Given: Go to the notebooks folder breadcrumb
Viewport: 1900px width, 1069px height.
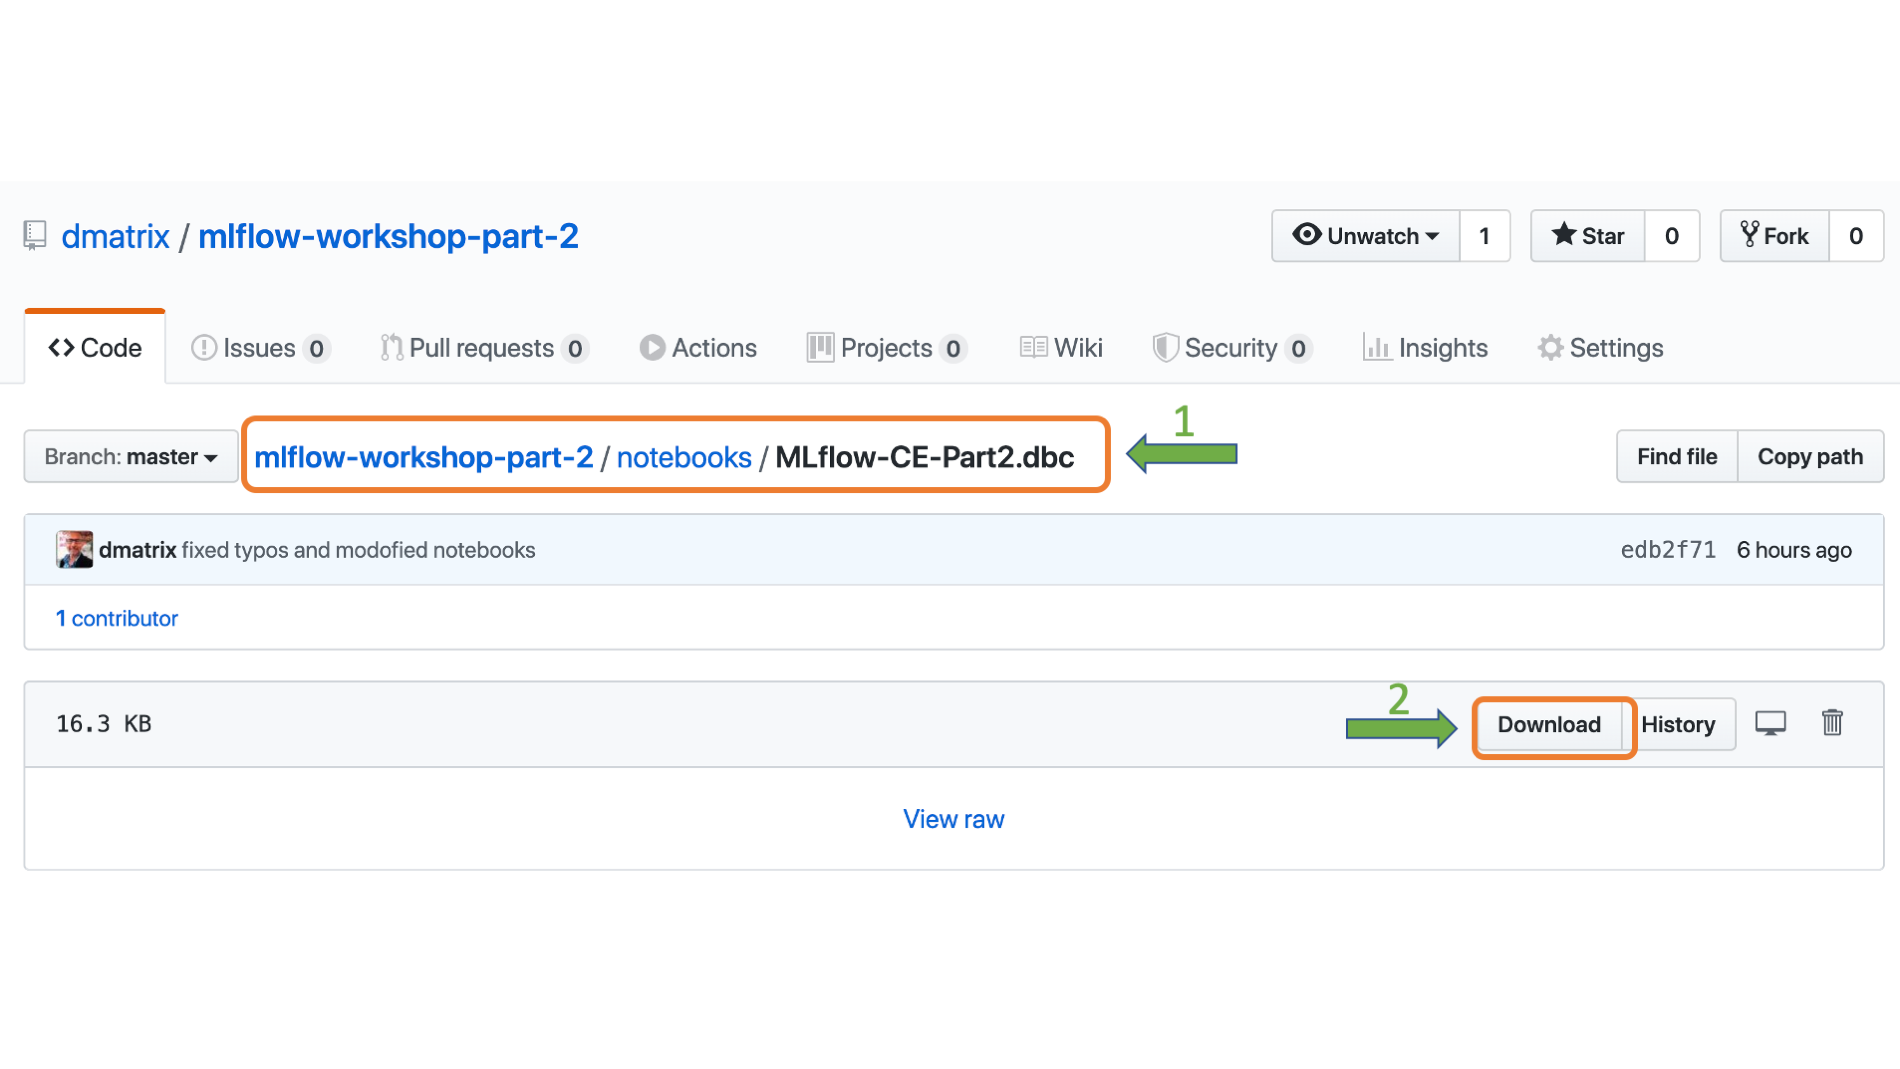Looking at the screenshot, I should pos(684,457).
